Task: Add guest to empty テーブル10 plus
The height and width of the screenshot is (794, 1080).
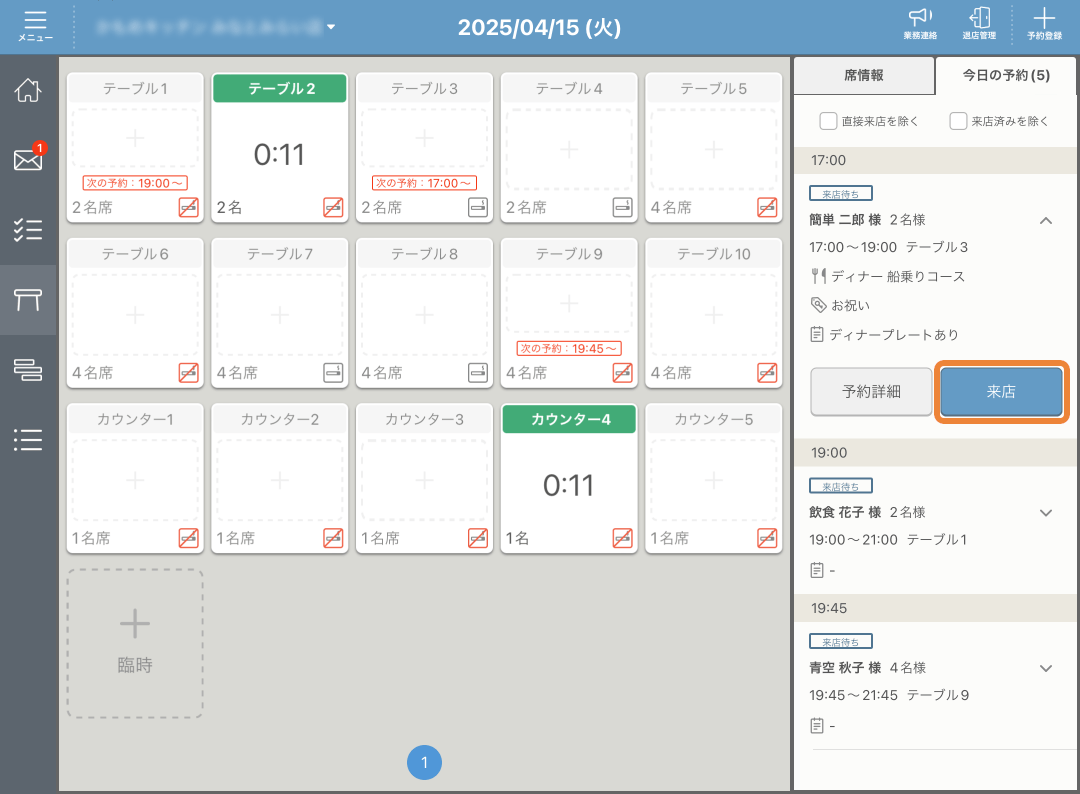Action: coord(714,315)
